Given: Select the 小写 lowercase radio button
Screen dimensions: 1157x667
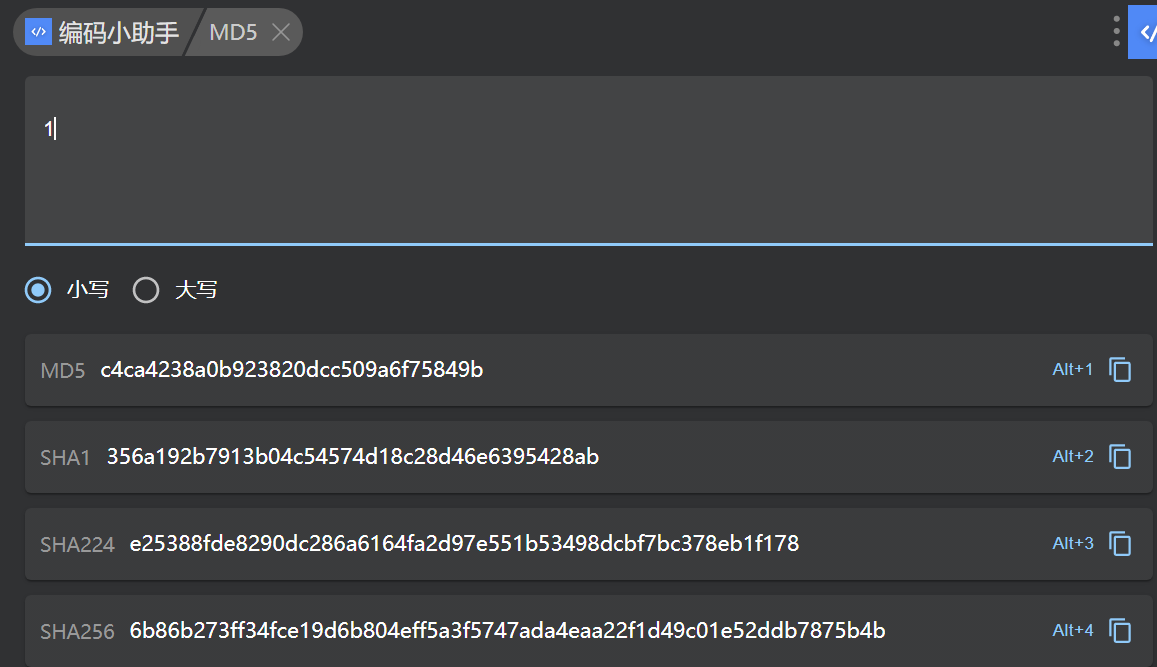Looking at the screenshot, I should [x=38, y=291].
